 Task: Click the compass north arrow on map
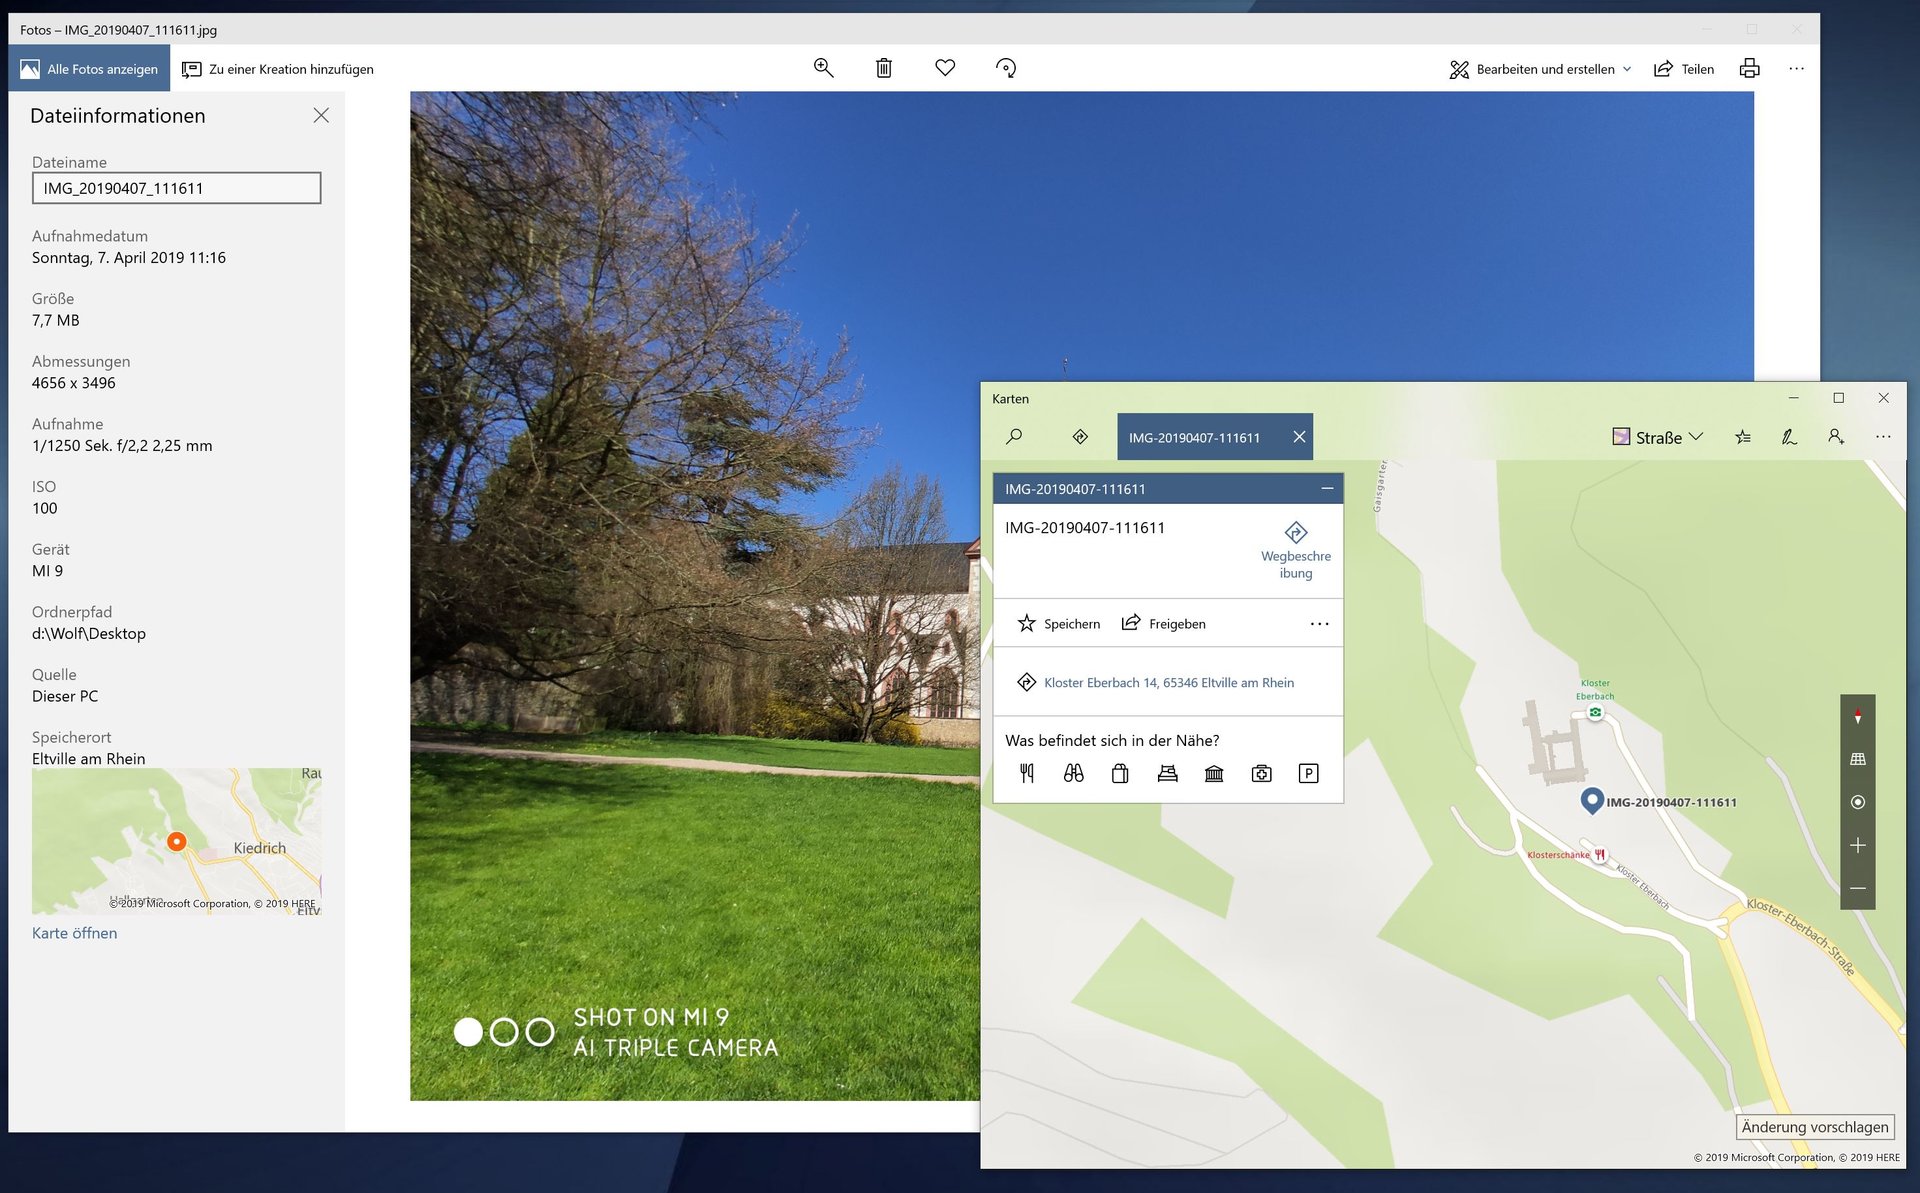tap(1857, 716)
